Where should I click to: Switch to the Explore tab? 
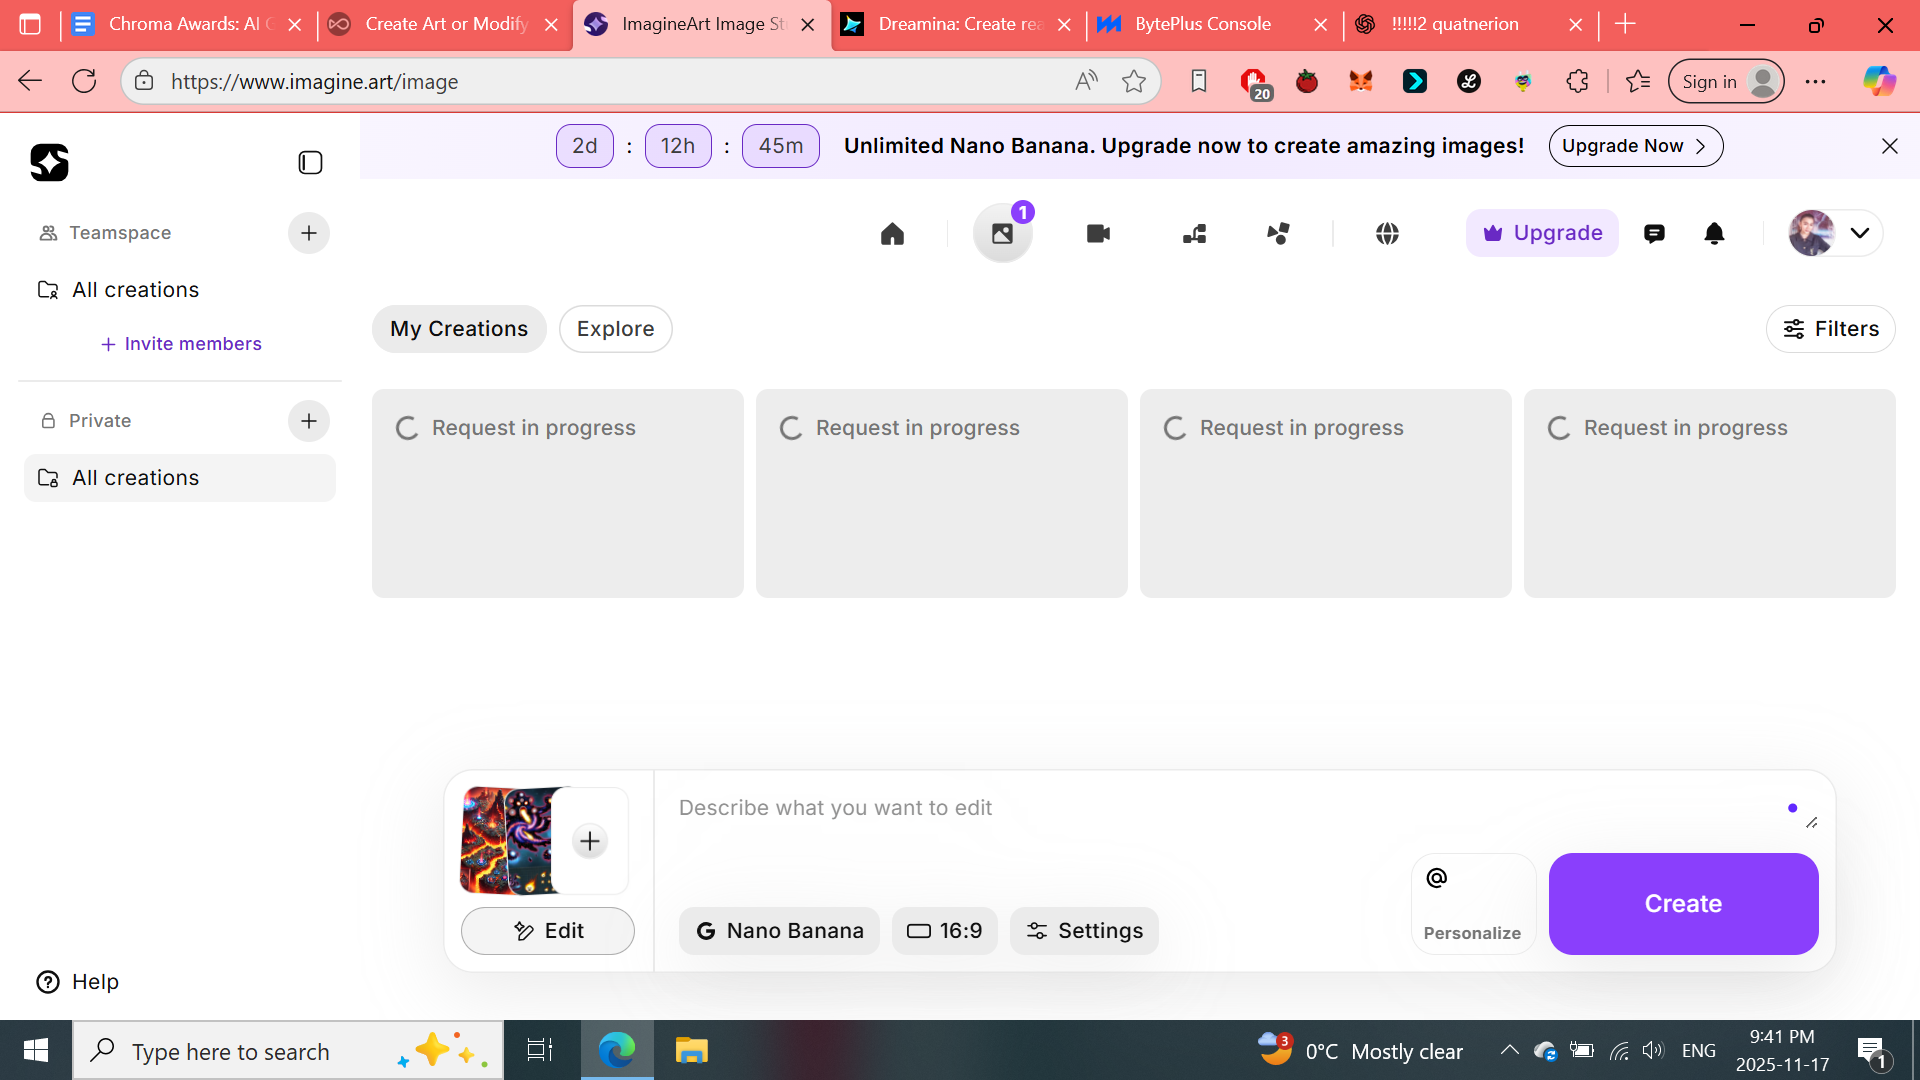(615, 329)
